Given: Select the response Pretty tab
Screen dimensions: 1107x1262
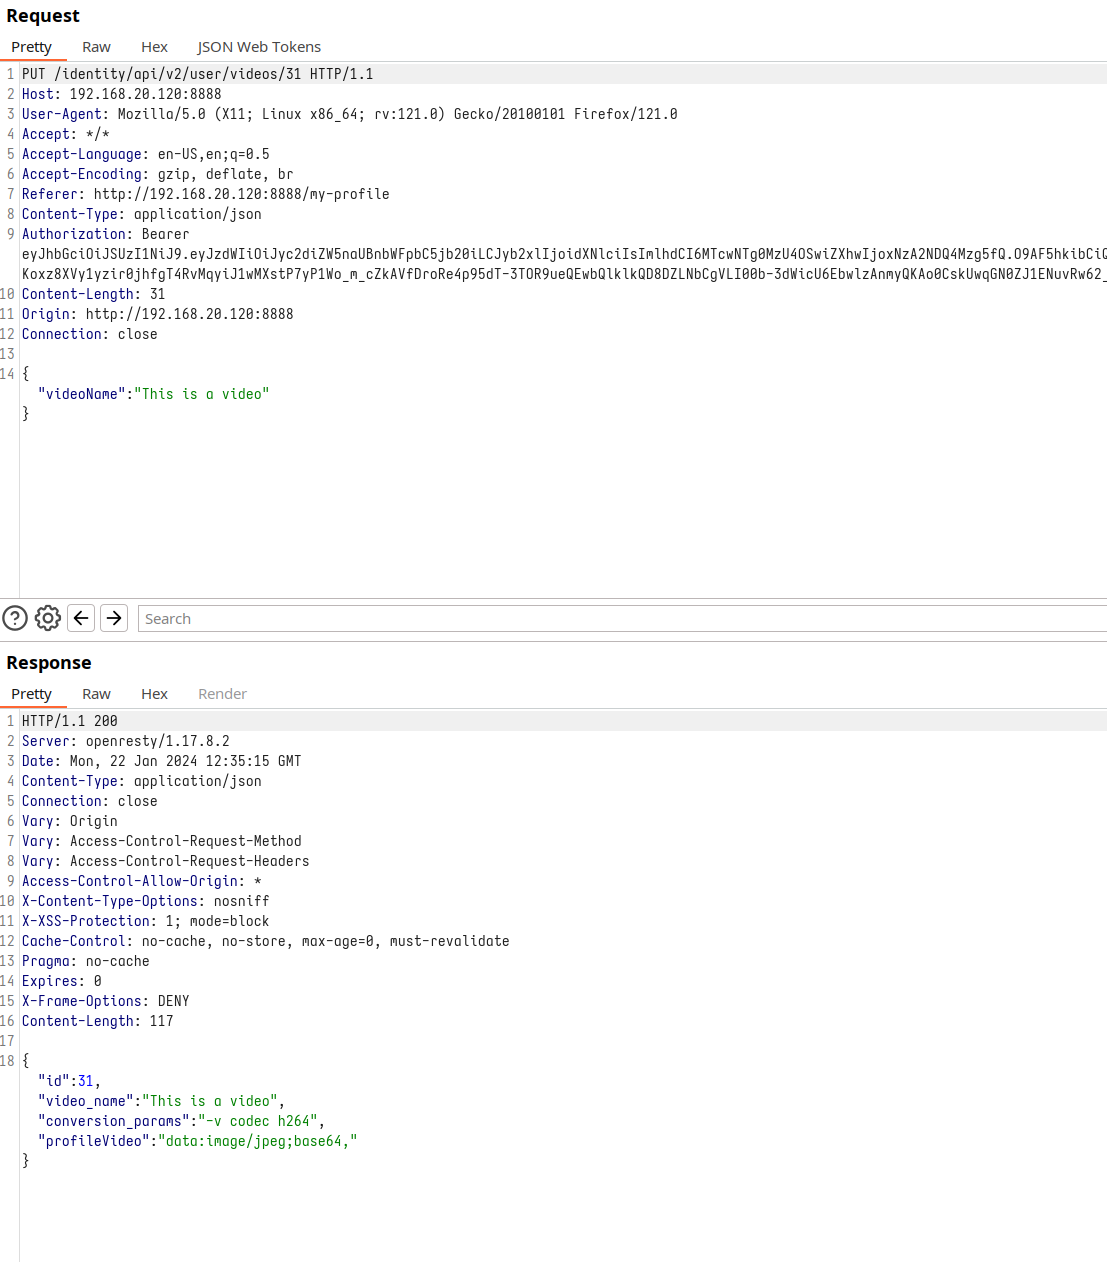Looking at the screenshot, I should point(32,694).
